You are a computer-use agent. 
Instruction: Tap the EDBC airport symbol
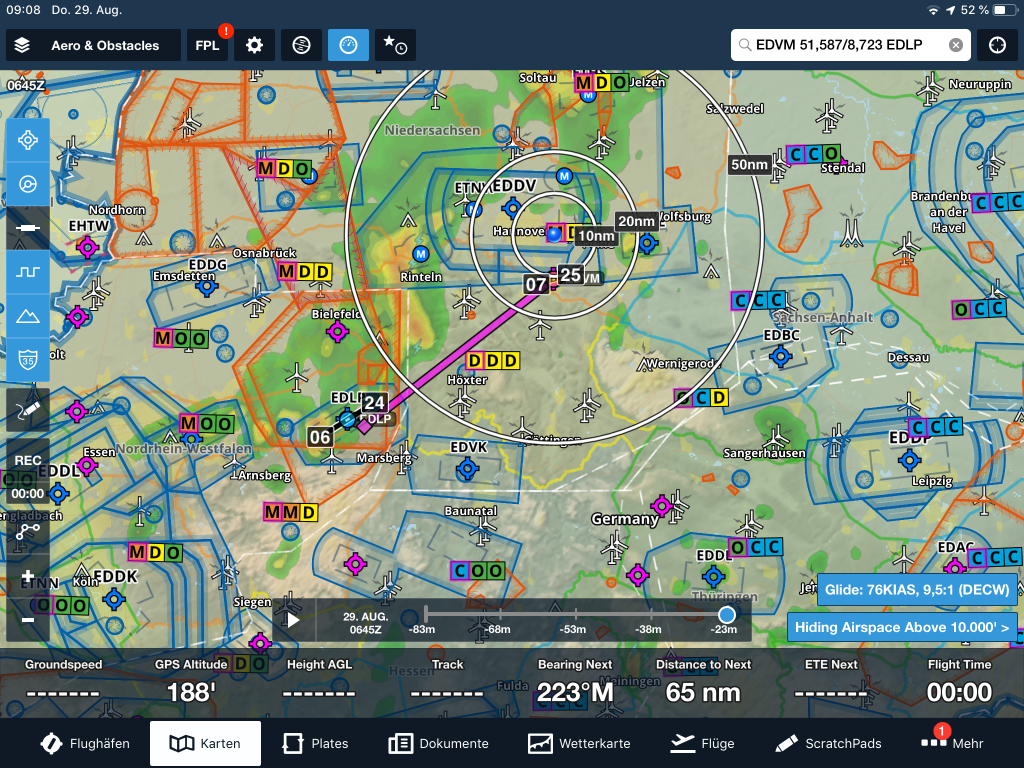780,357
